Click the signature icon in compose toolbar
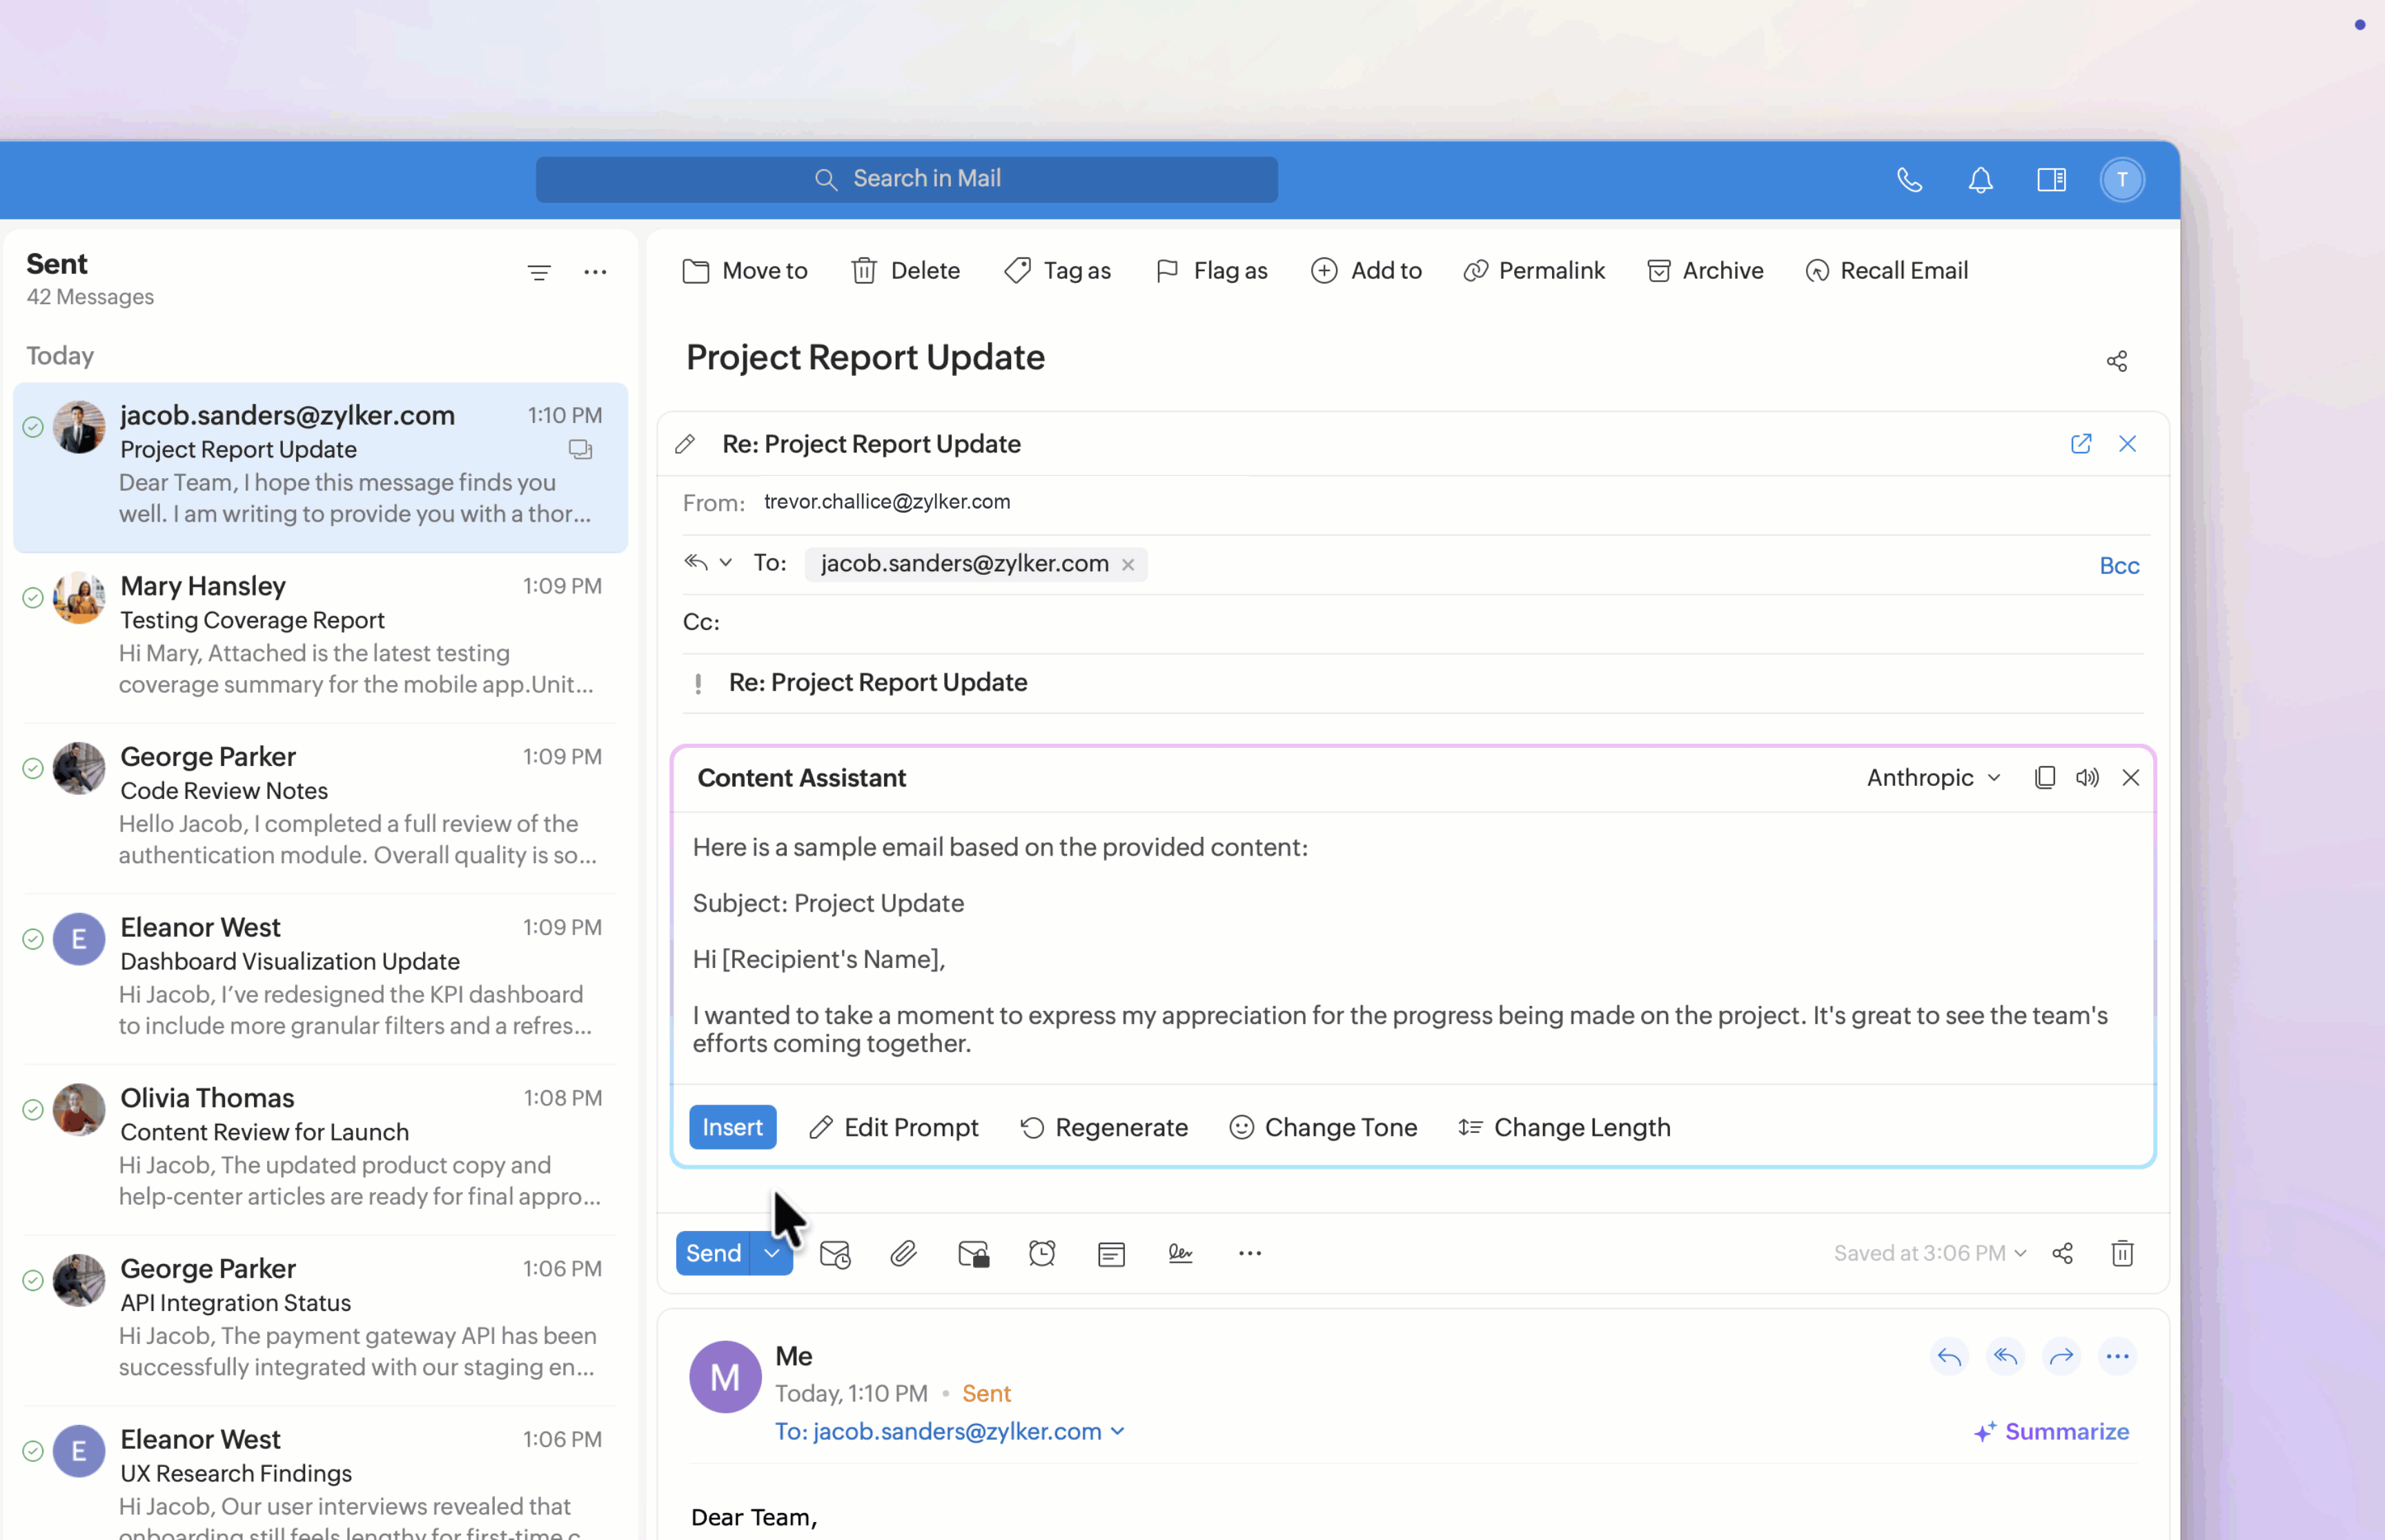 [1180, 1253]
